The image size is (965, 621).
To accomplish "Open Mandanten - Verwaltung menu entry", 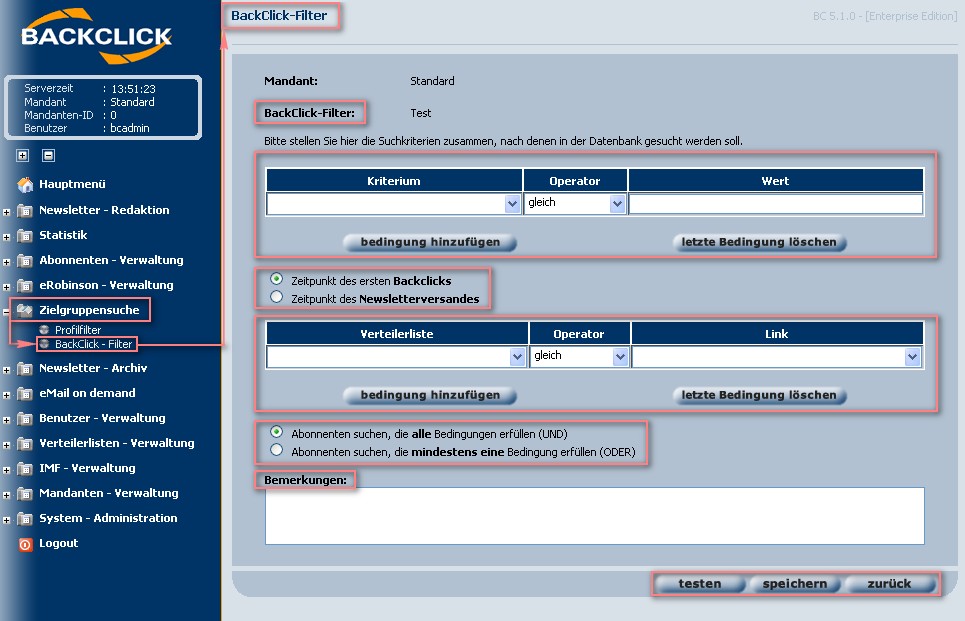I will click(x=108, y=493).
